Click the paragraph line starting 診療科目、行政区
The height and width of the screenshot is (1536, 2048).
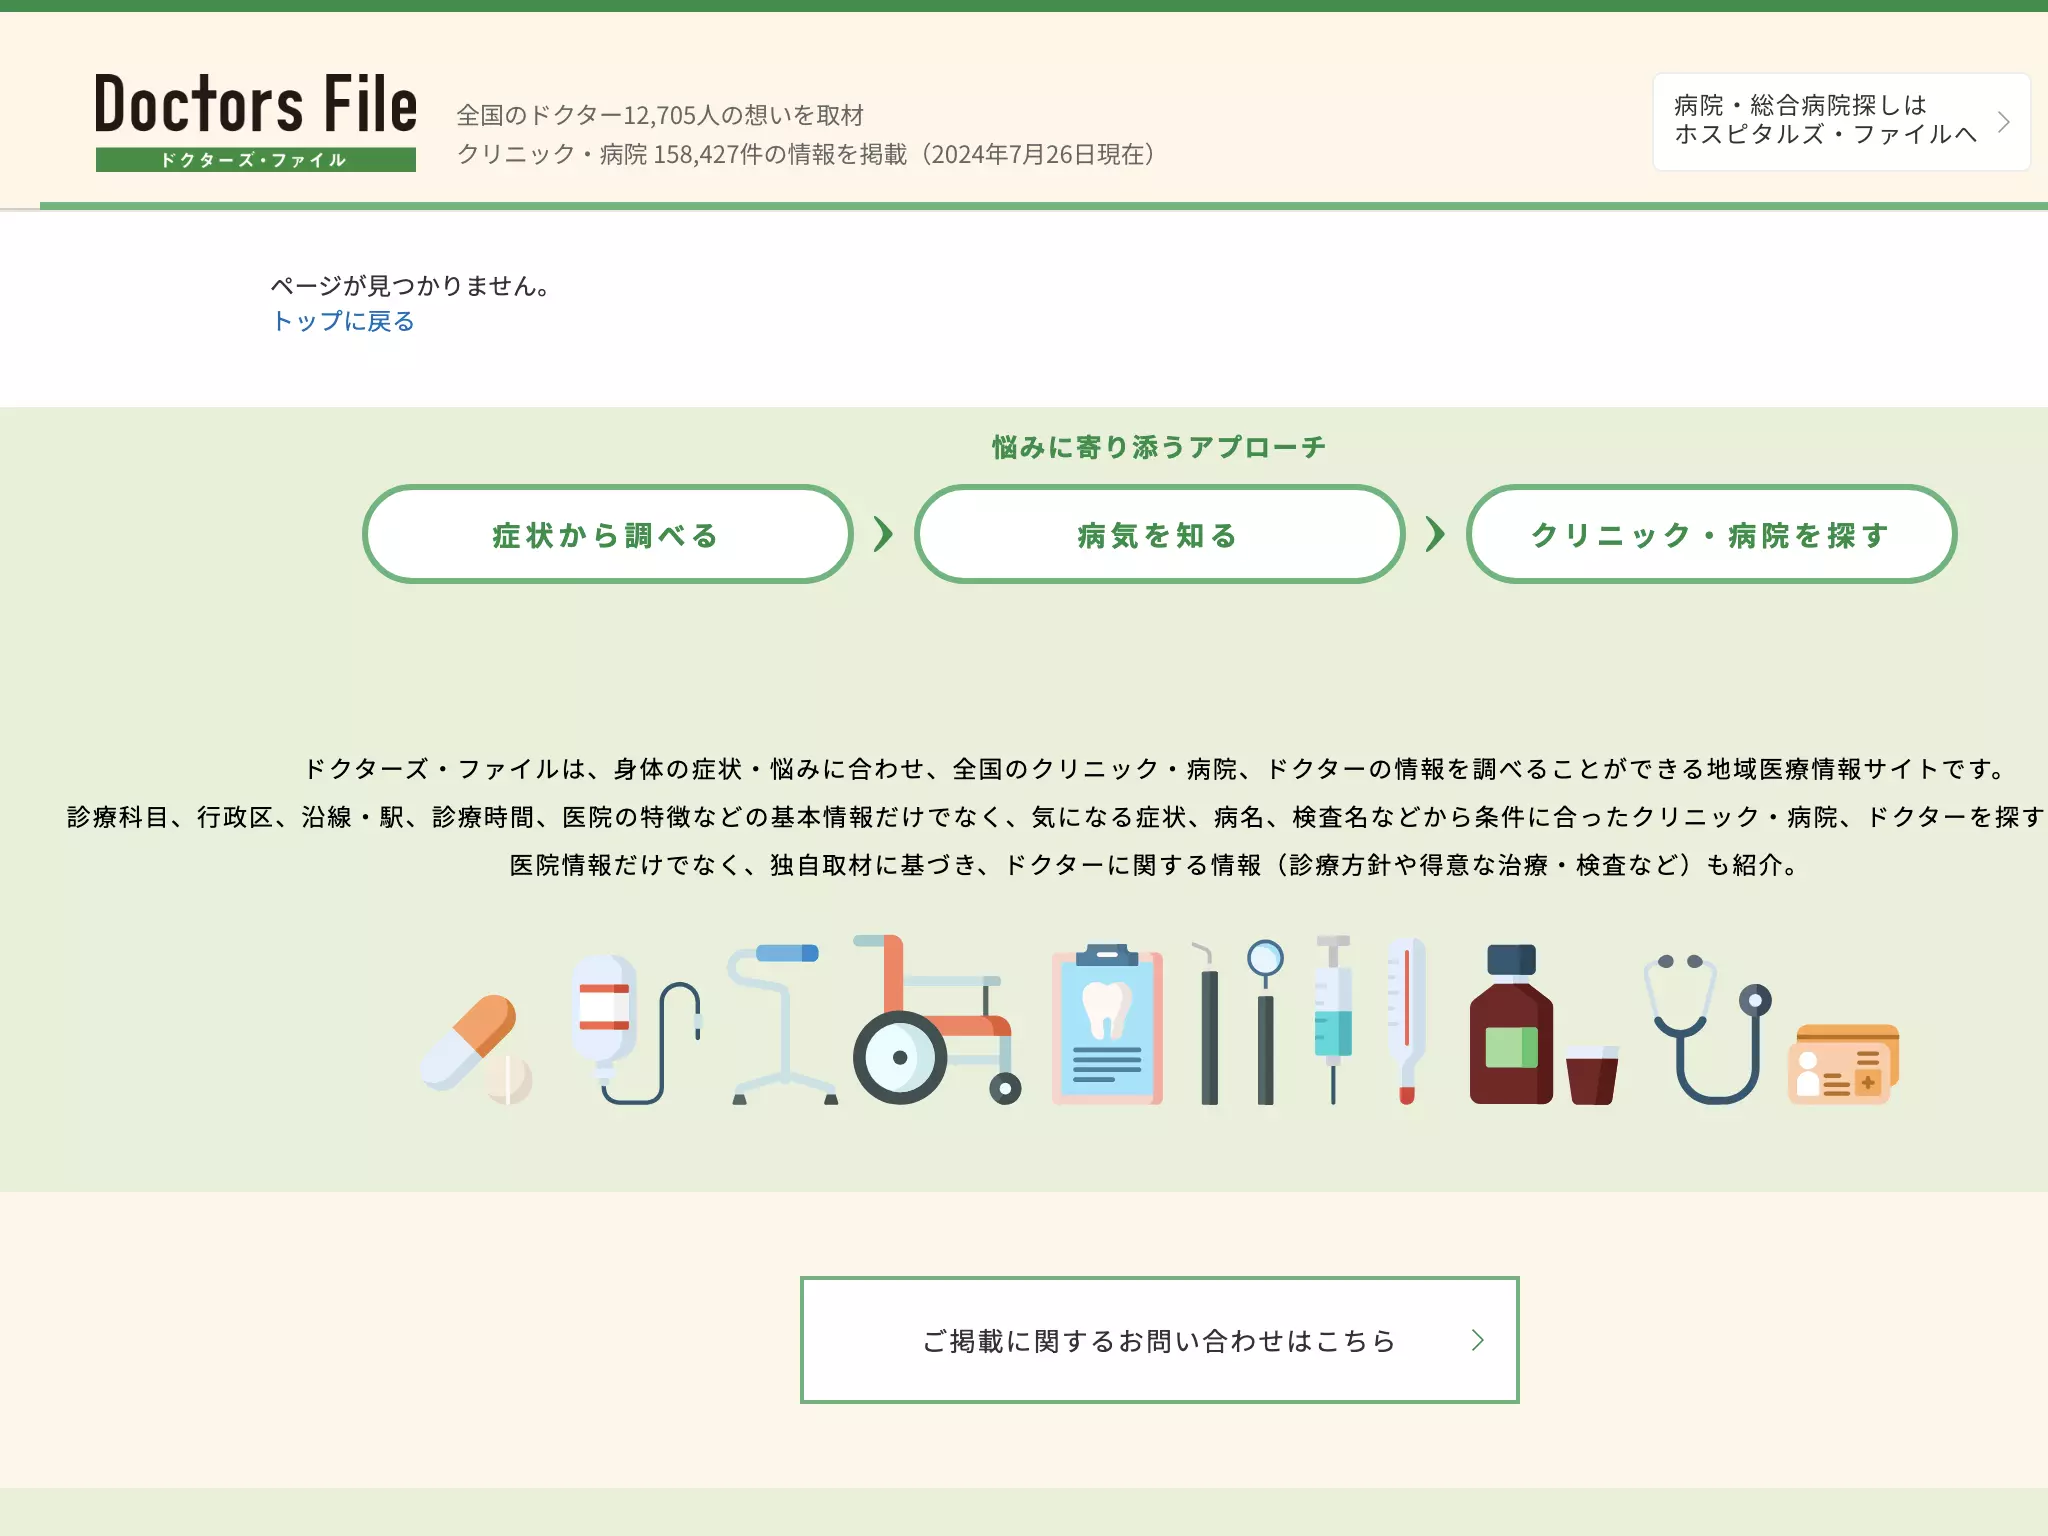click(x=1055, y=817)
